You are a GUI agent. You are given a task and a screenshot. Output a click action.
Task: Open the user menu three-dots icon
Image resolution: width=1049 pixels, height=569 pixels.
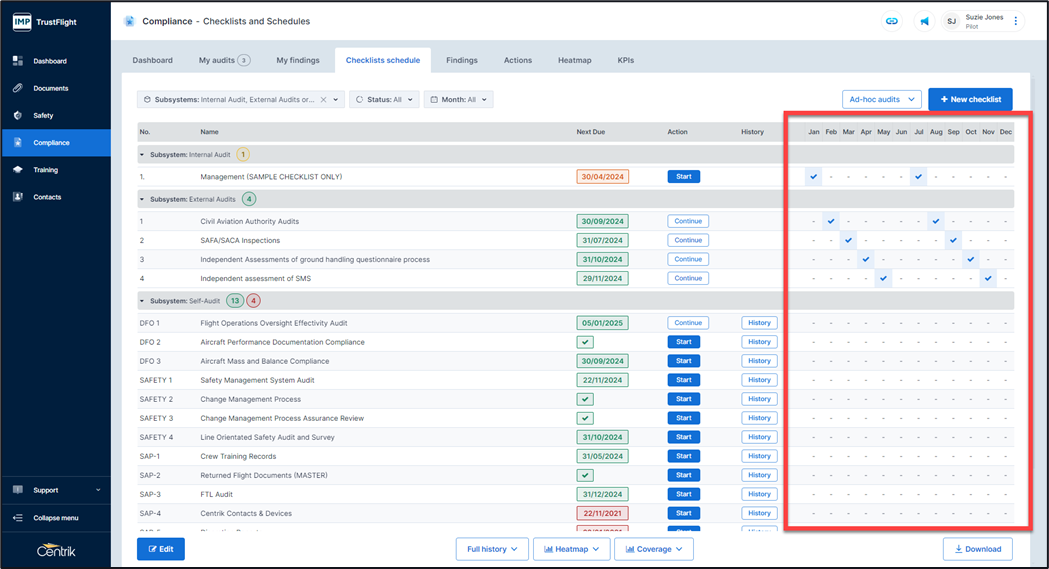(1016, 21)
